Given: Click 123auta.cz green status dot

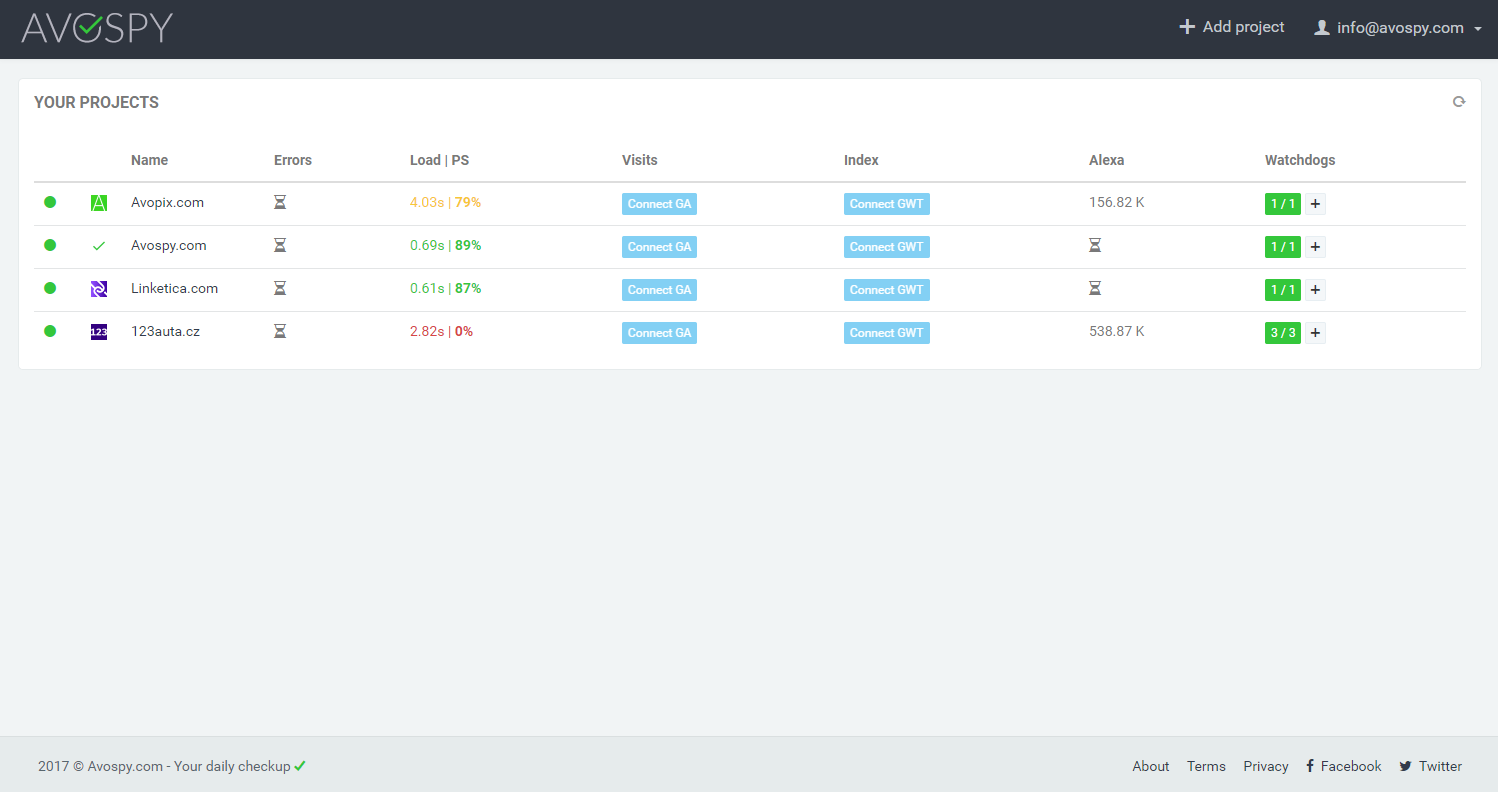Looking at the screenshot, I should point(50,331).
